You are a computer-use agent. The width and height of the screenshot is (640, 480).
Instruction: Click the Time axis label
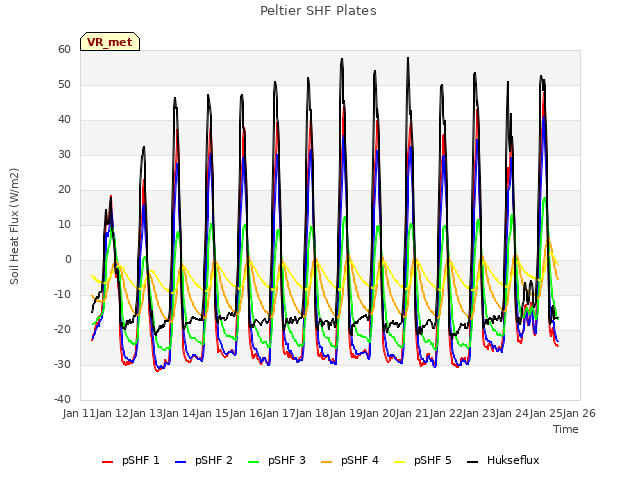tap(566, 429)
